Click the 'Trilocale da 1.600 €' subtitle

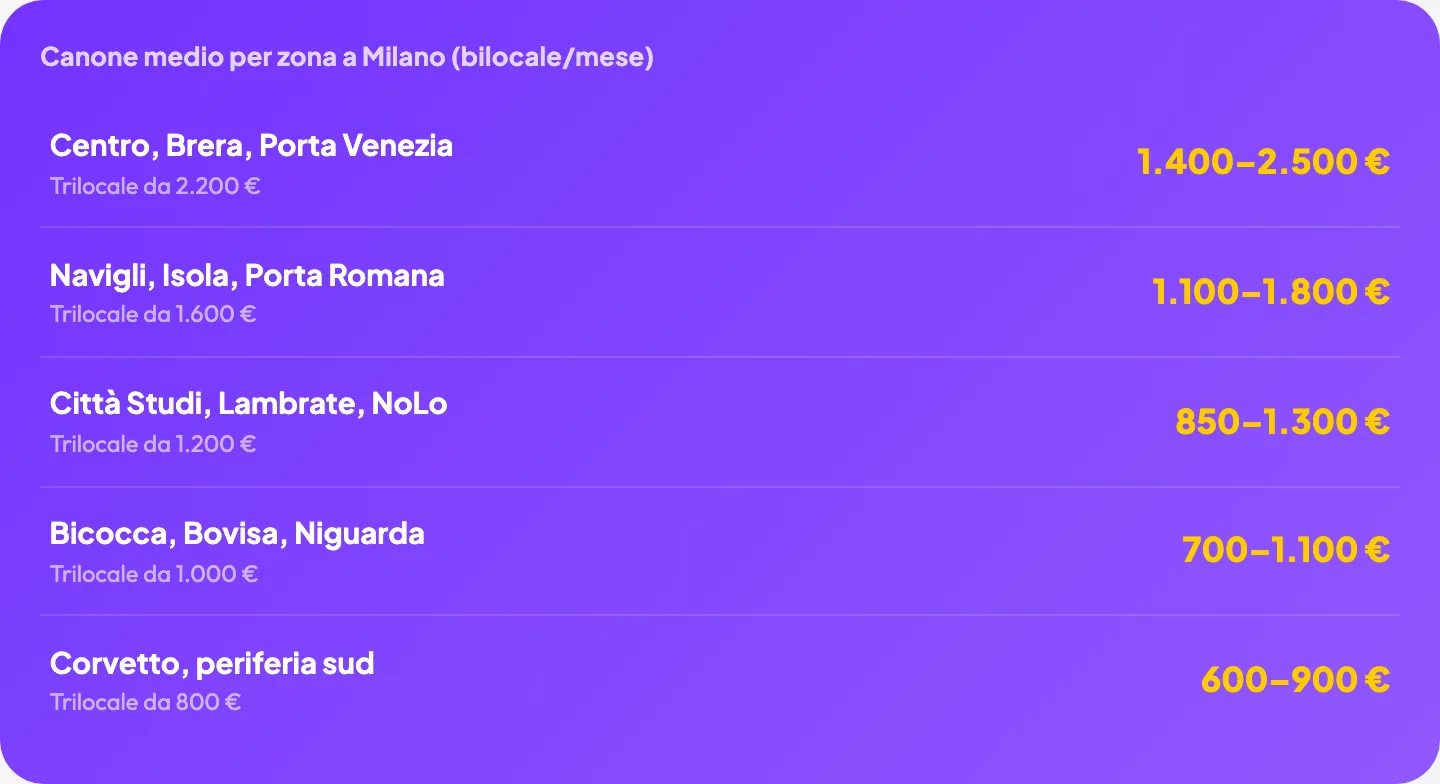tap(153, 314)
